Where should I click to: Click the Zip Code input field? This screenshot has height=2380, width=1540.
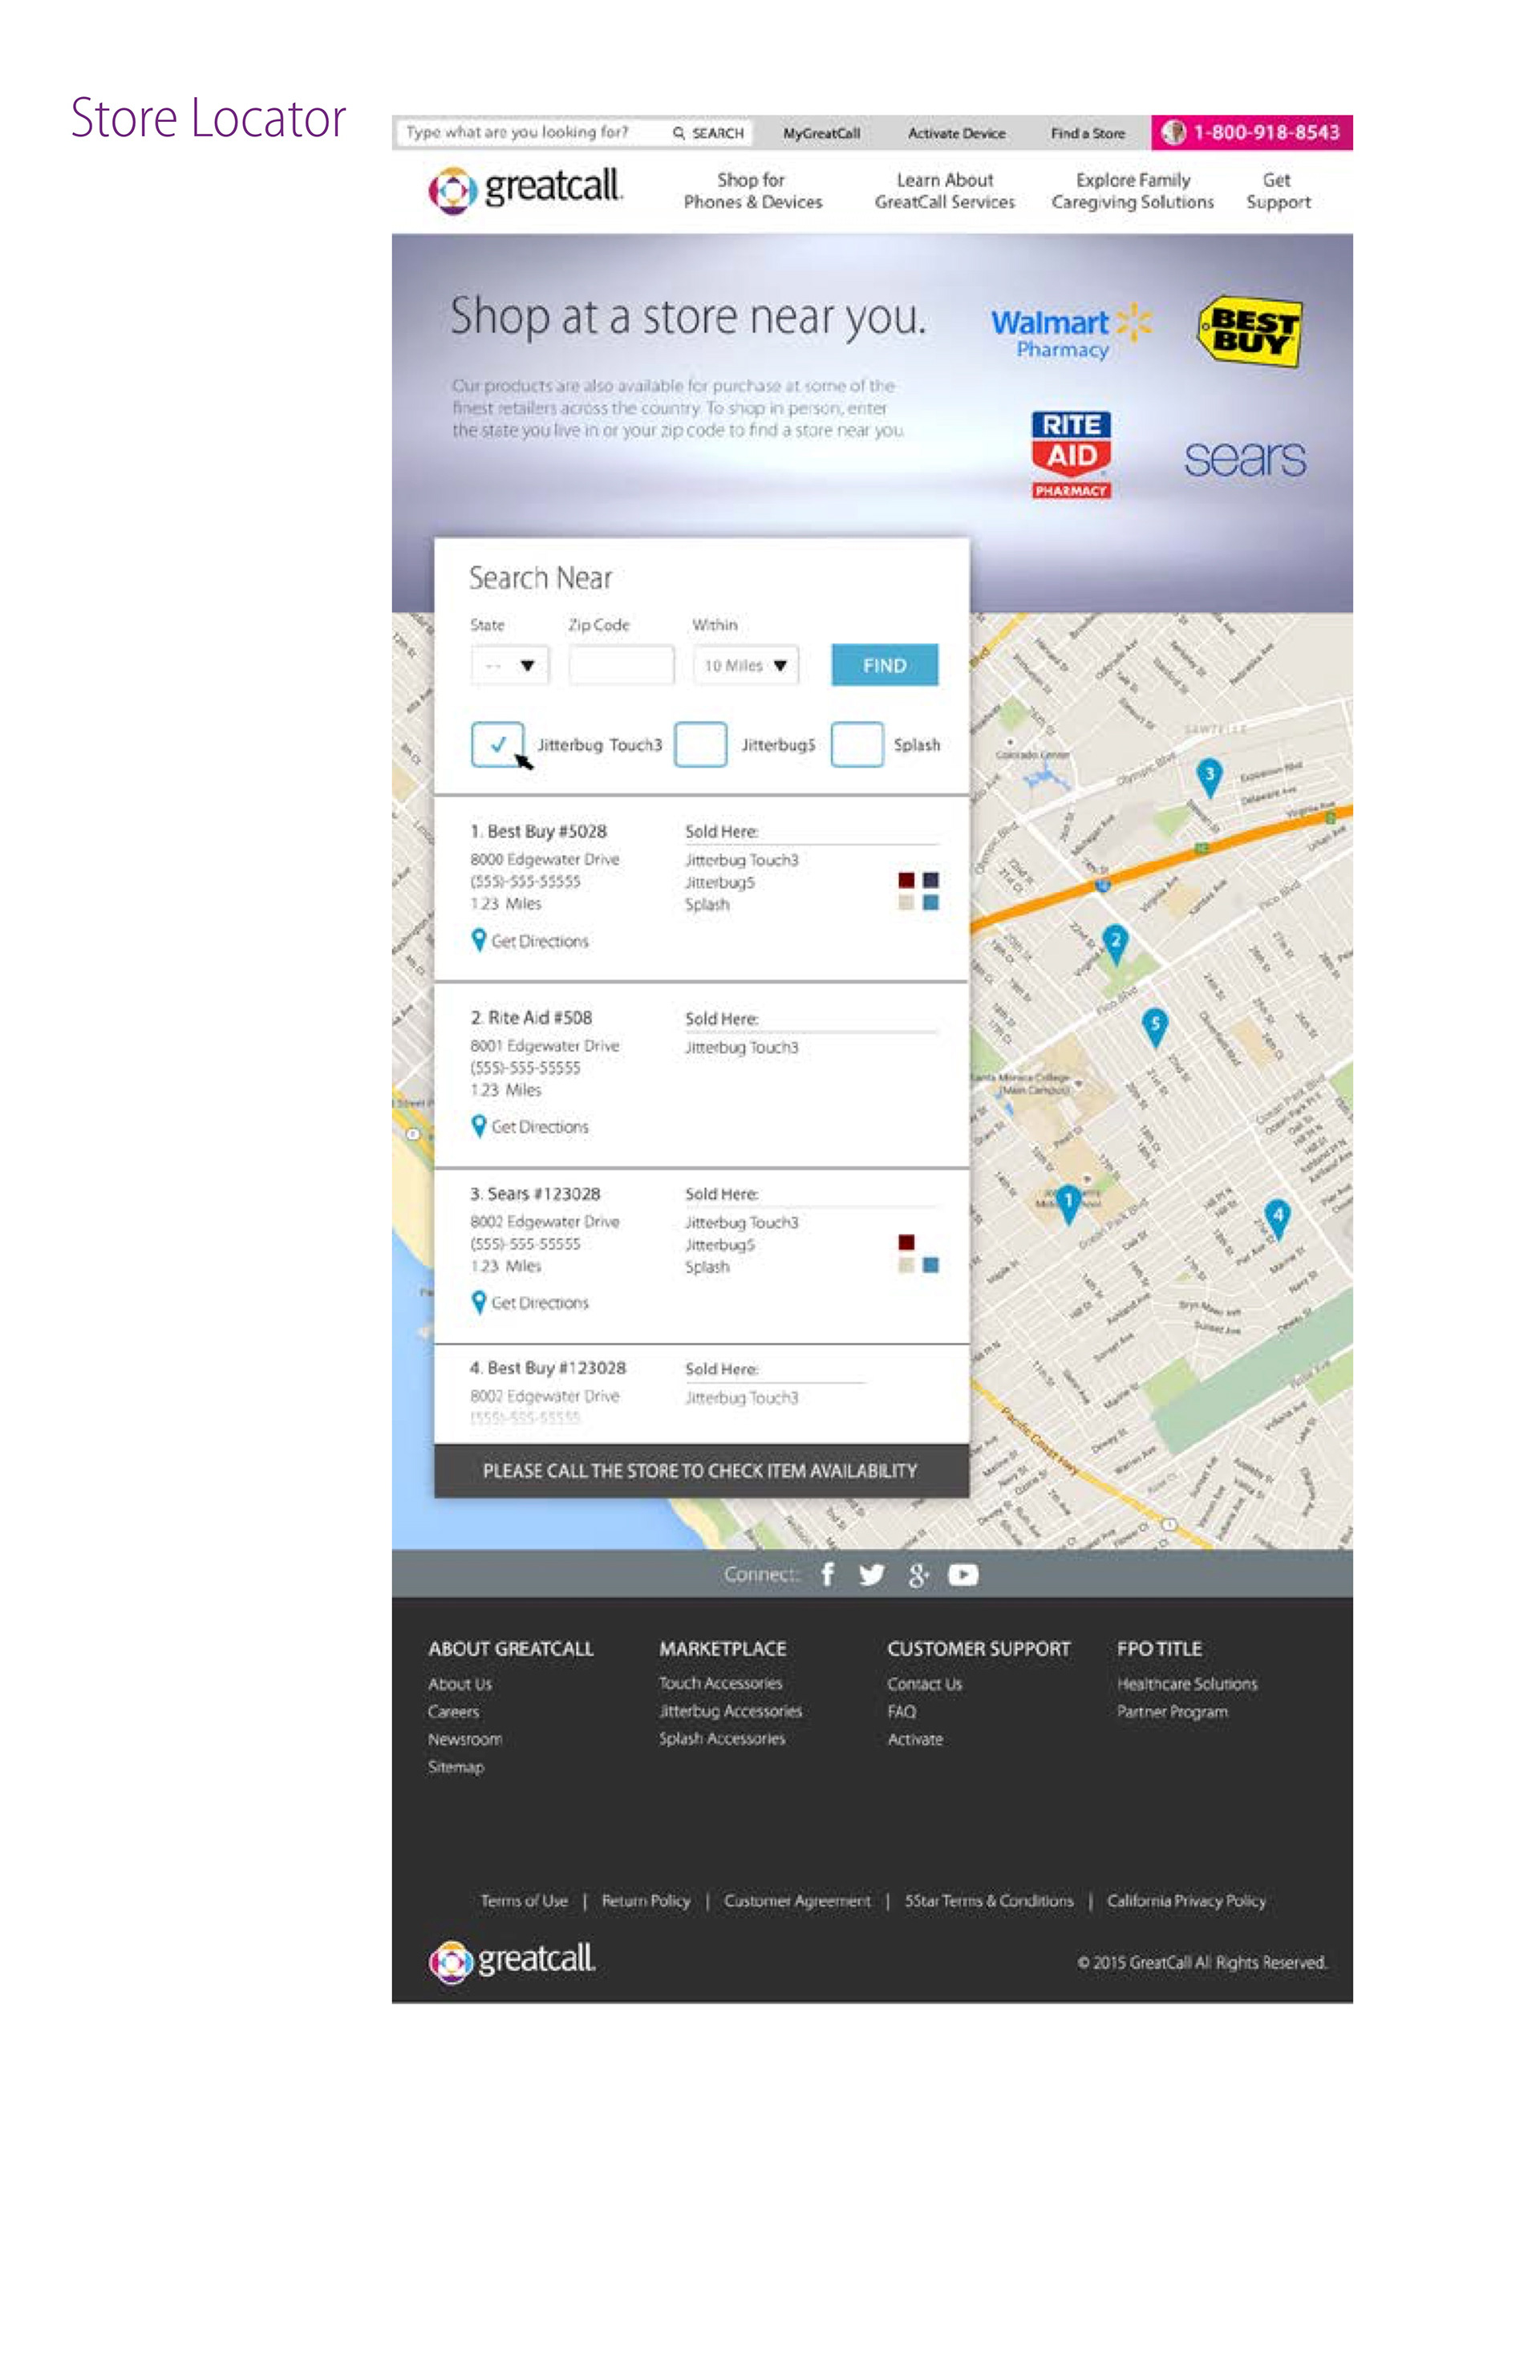point(621,665)
